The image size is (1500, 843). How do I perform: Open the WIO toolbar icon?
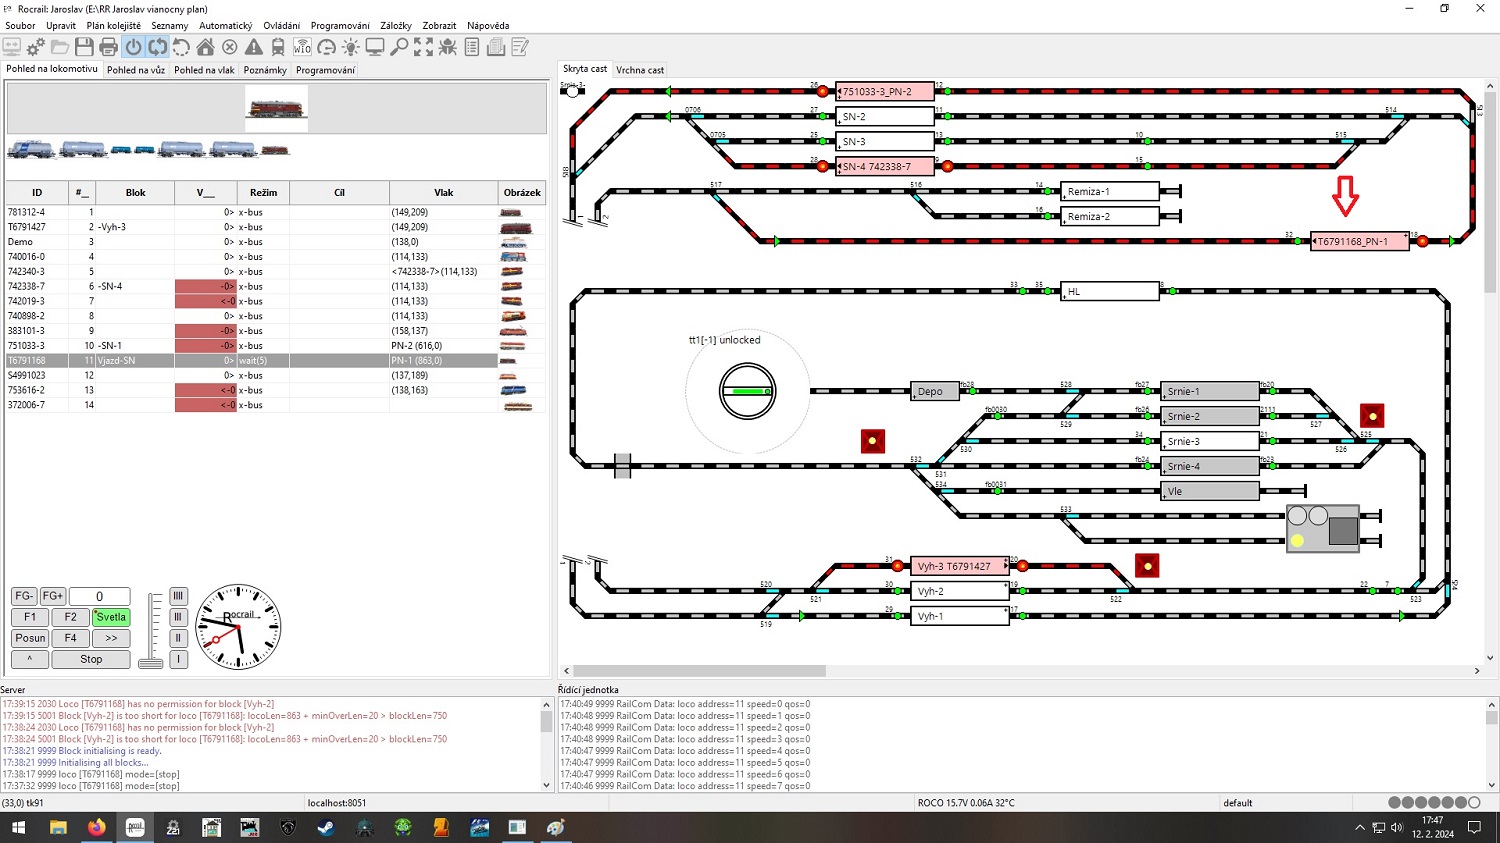[x=302, y=47]
